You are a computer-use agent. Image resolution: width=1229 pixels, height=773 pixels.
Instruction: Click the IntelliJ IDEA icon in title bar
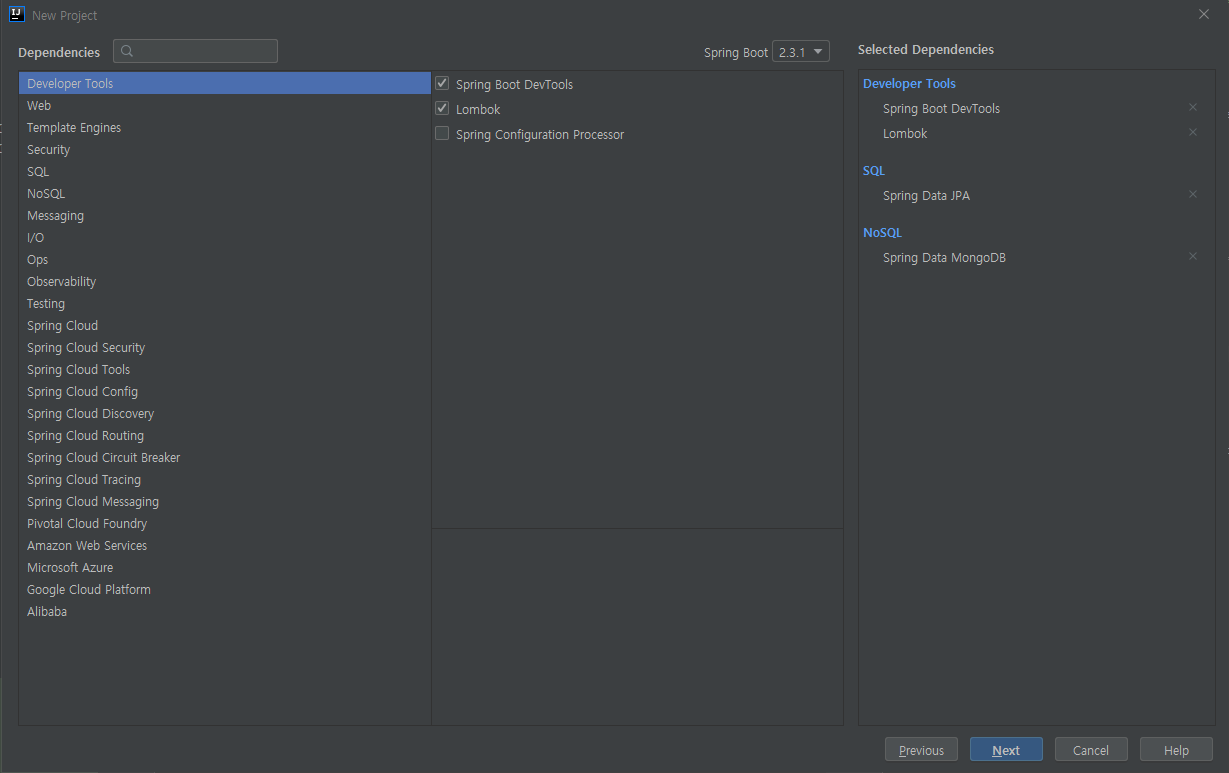click(16, 14)
